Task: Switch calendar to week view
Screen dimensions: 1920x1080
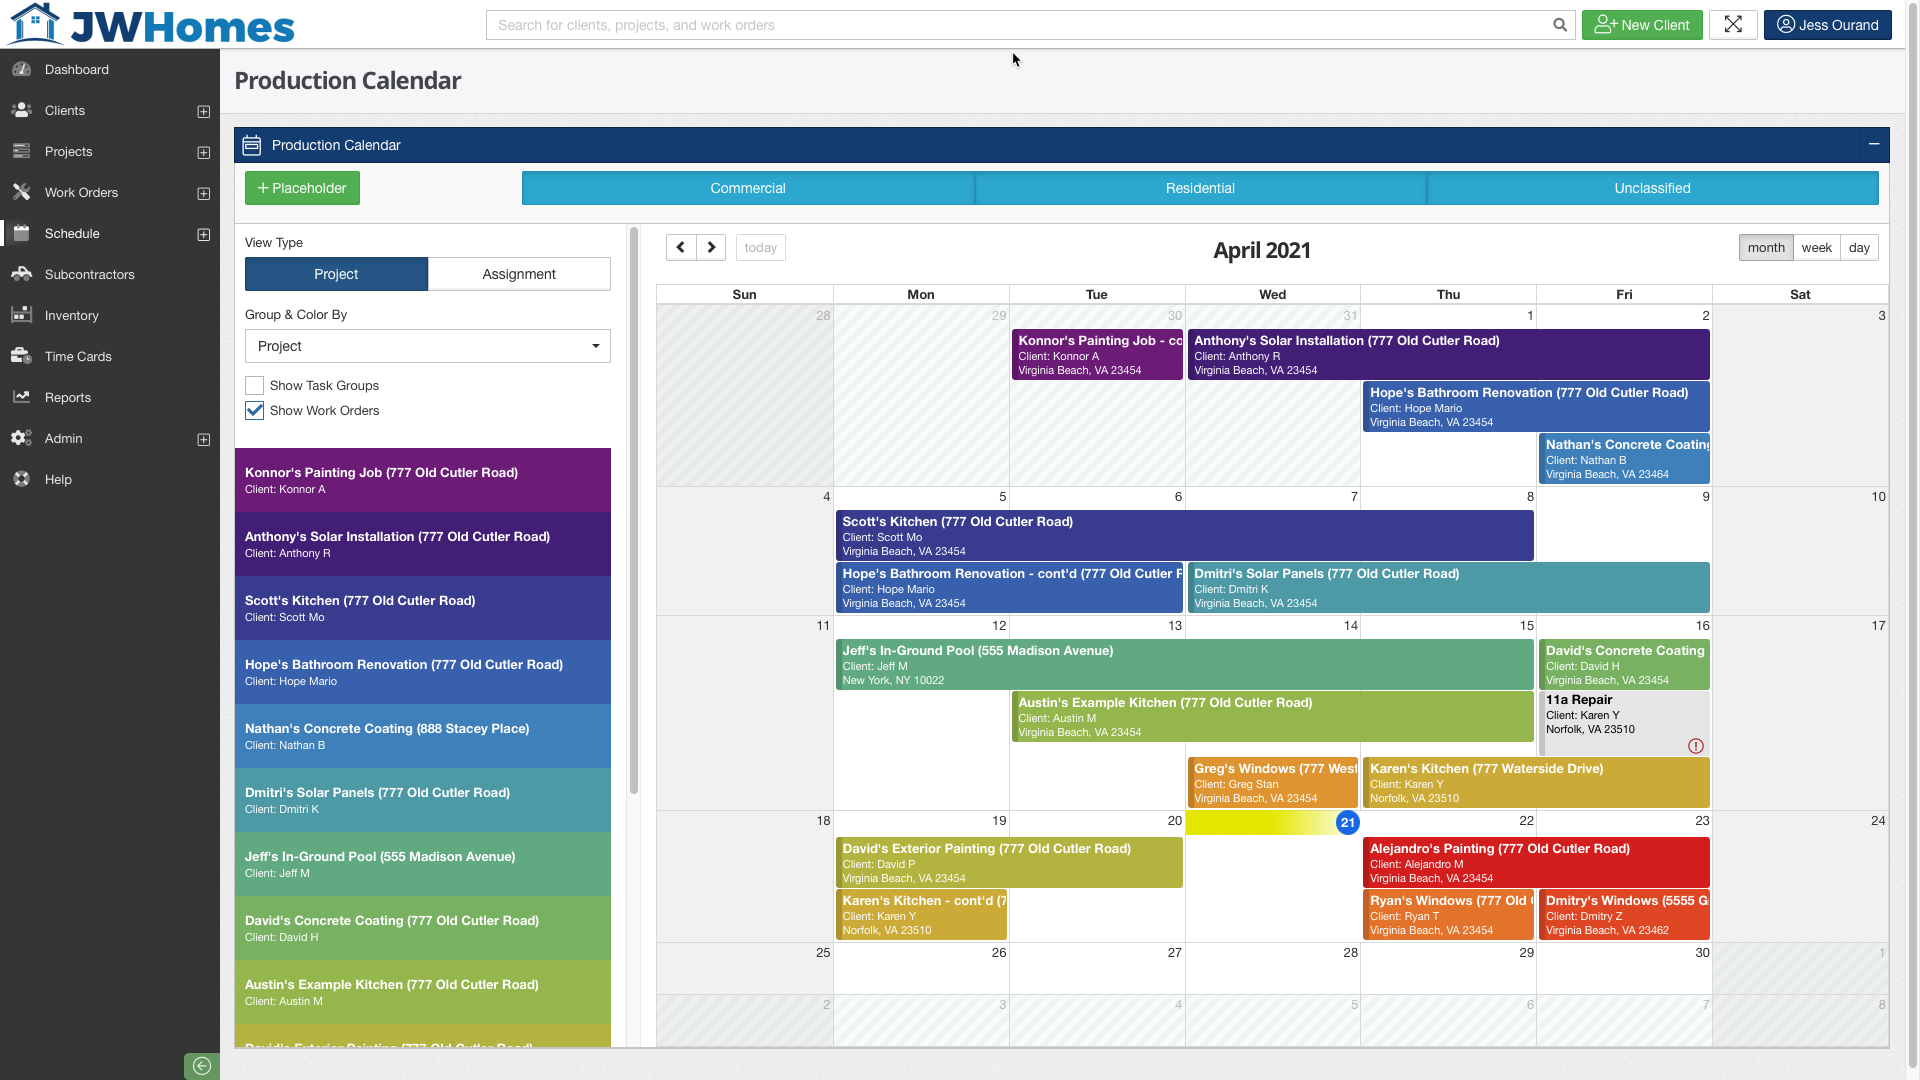Action: (1816, 248)
